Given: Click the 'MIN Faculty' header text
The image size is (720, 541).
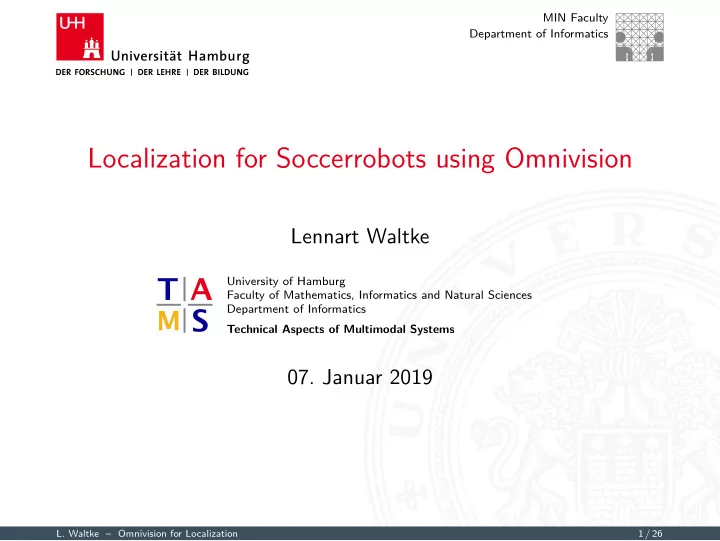Looking at the screenshot, I should (575, 18).
